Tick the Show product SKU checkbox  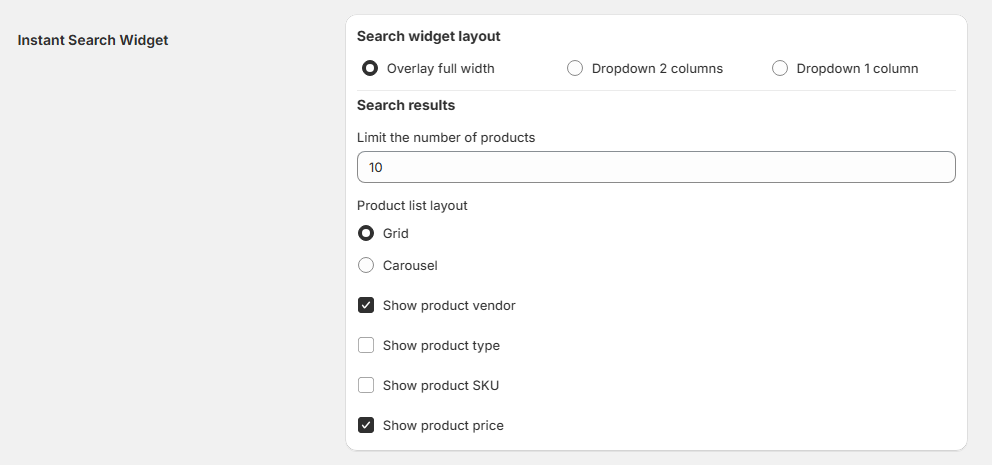pos(366,385)
